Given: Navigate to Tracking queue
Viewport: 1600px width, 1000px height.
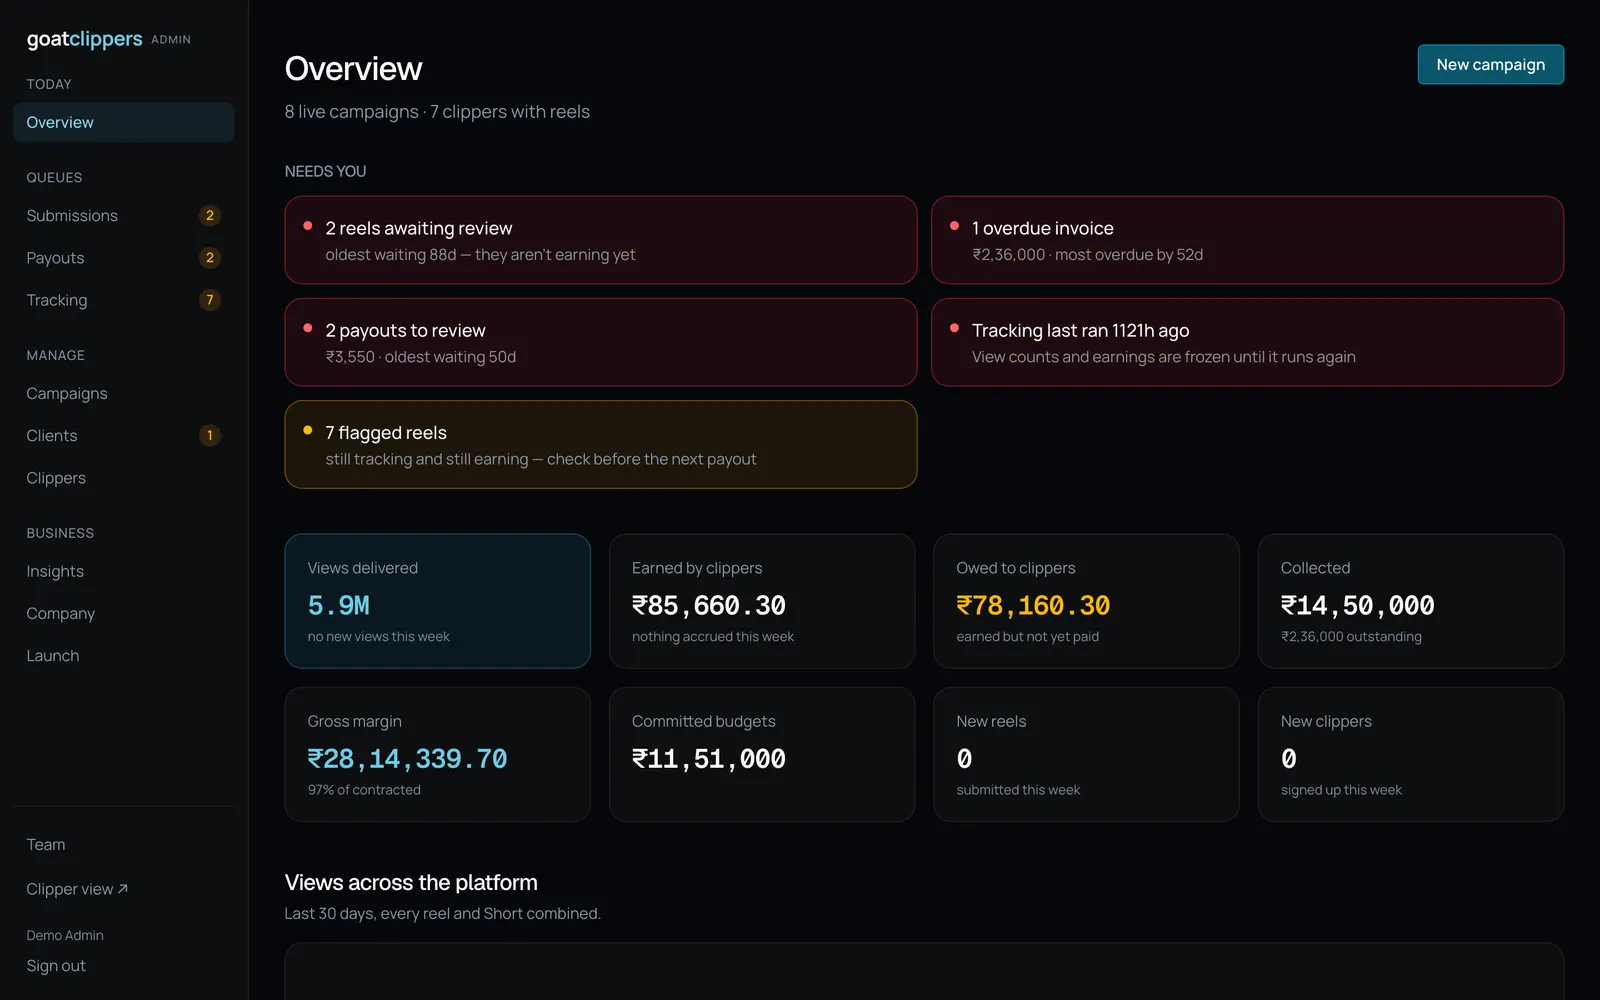Looking at the screenshot, I should [x=124, y=300].
